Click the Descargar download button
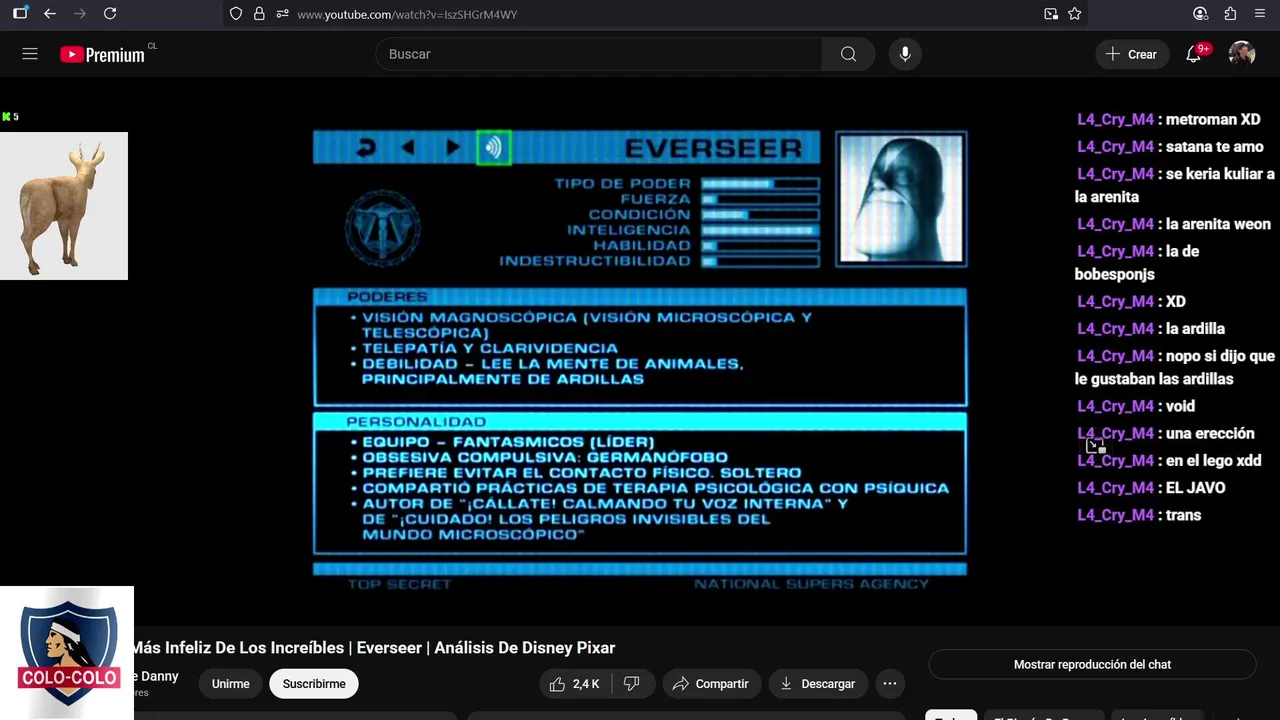The height and width of the screenshot is (720, 1280). pos(818,684)
